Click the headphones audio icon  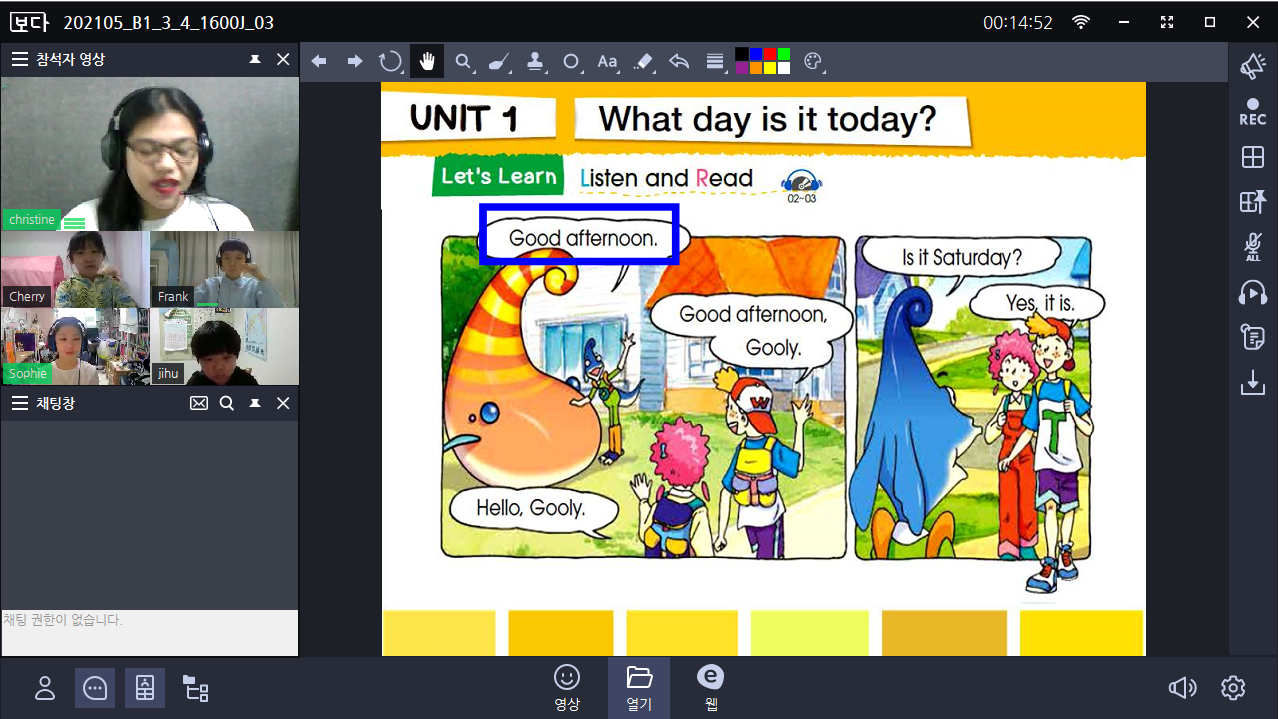[x=1253, y=292]
